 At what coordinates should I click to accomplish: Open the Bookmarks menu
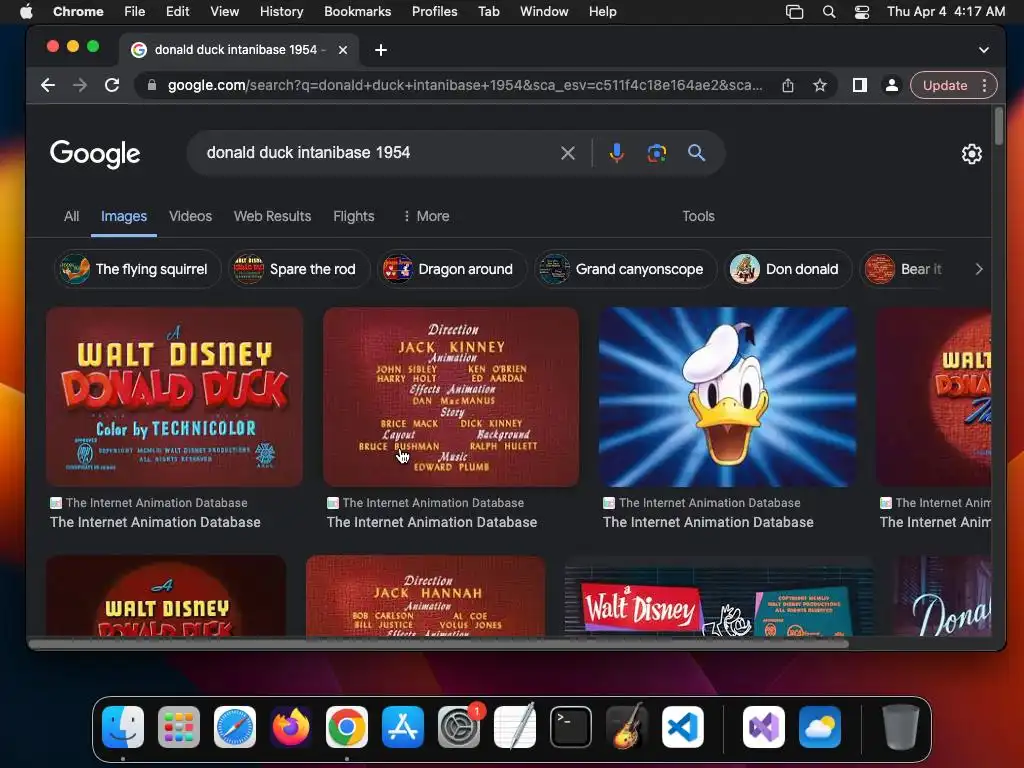pyautogui.click(x=357, y=12)
